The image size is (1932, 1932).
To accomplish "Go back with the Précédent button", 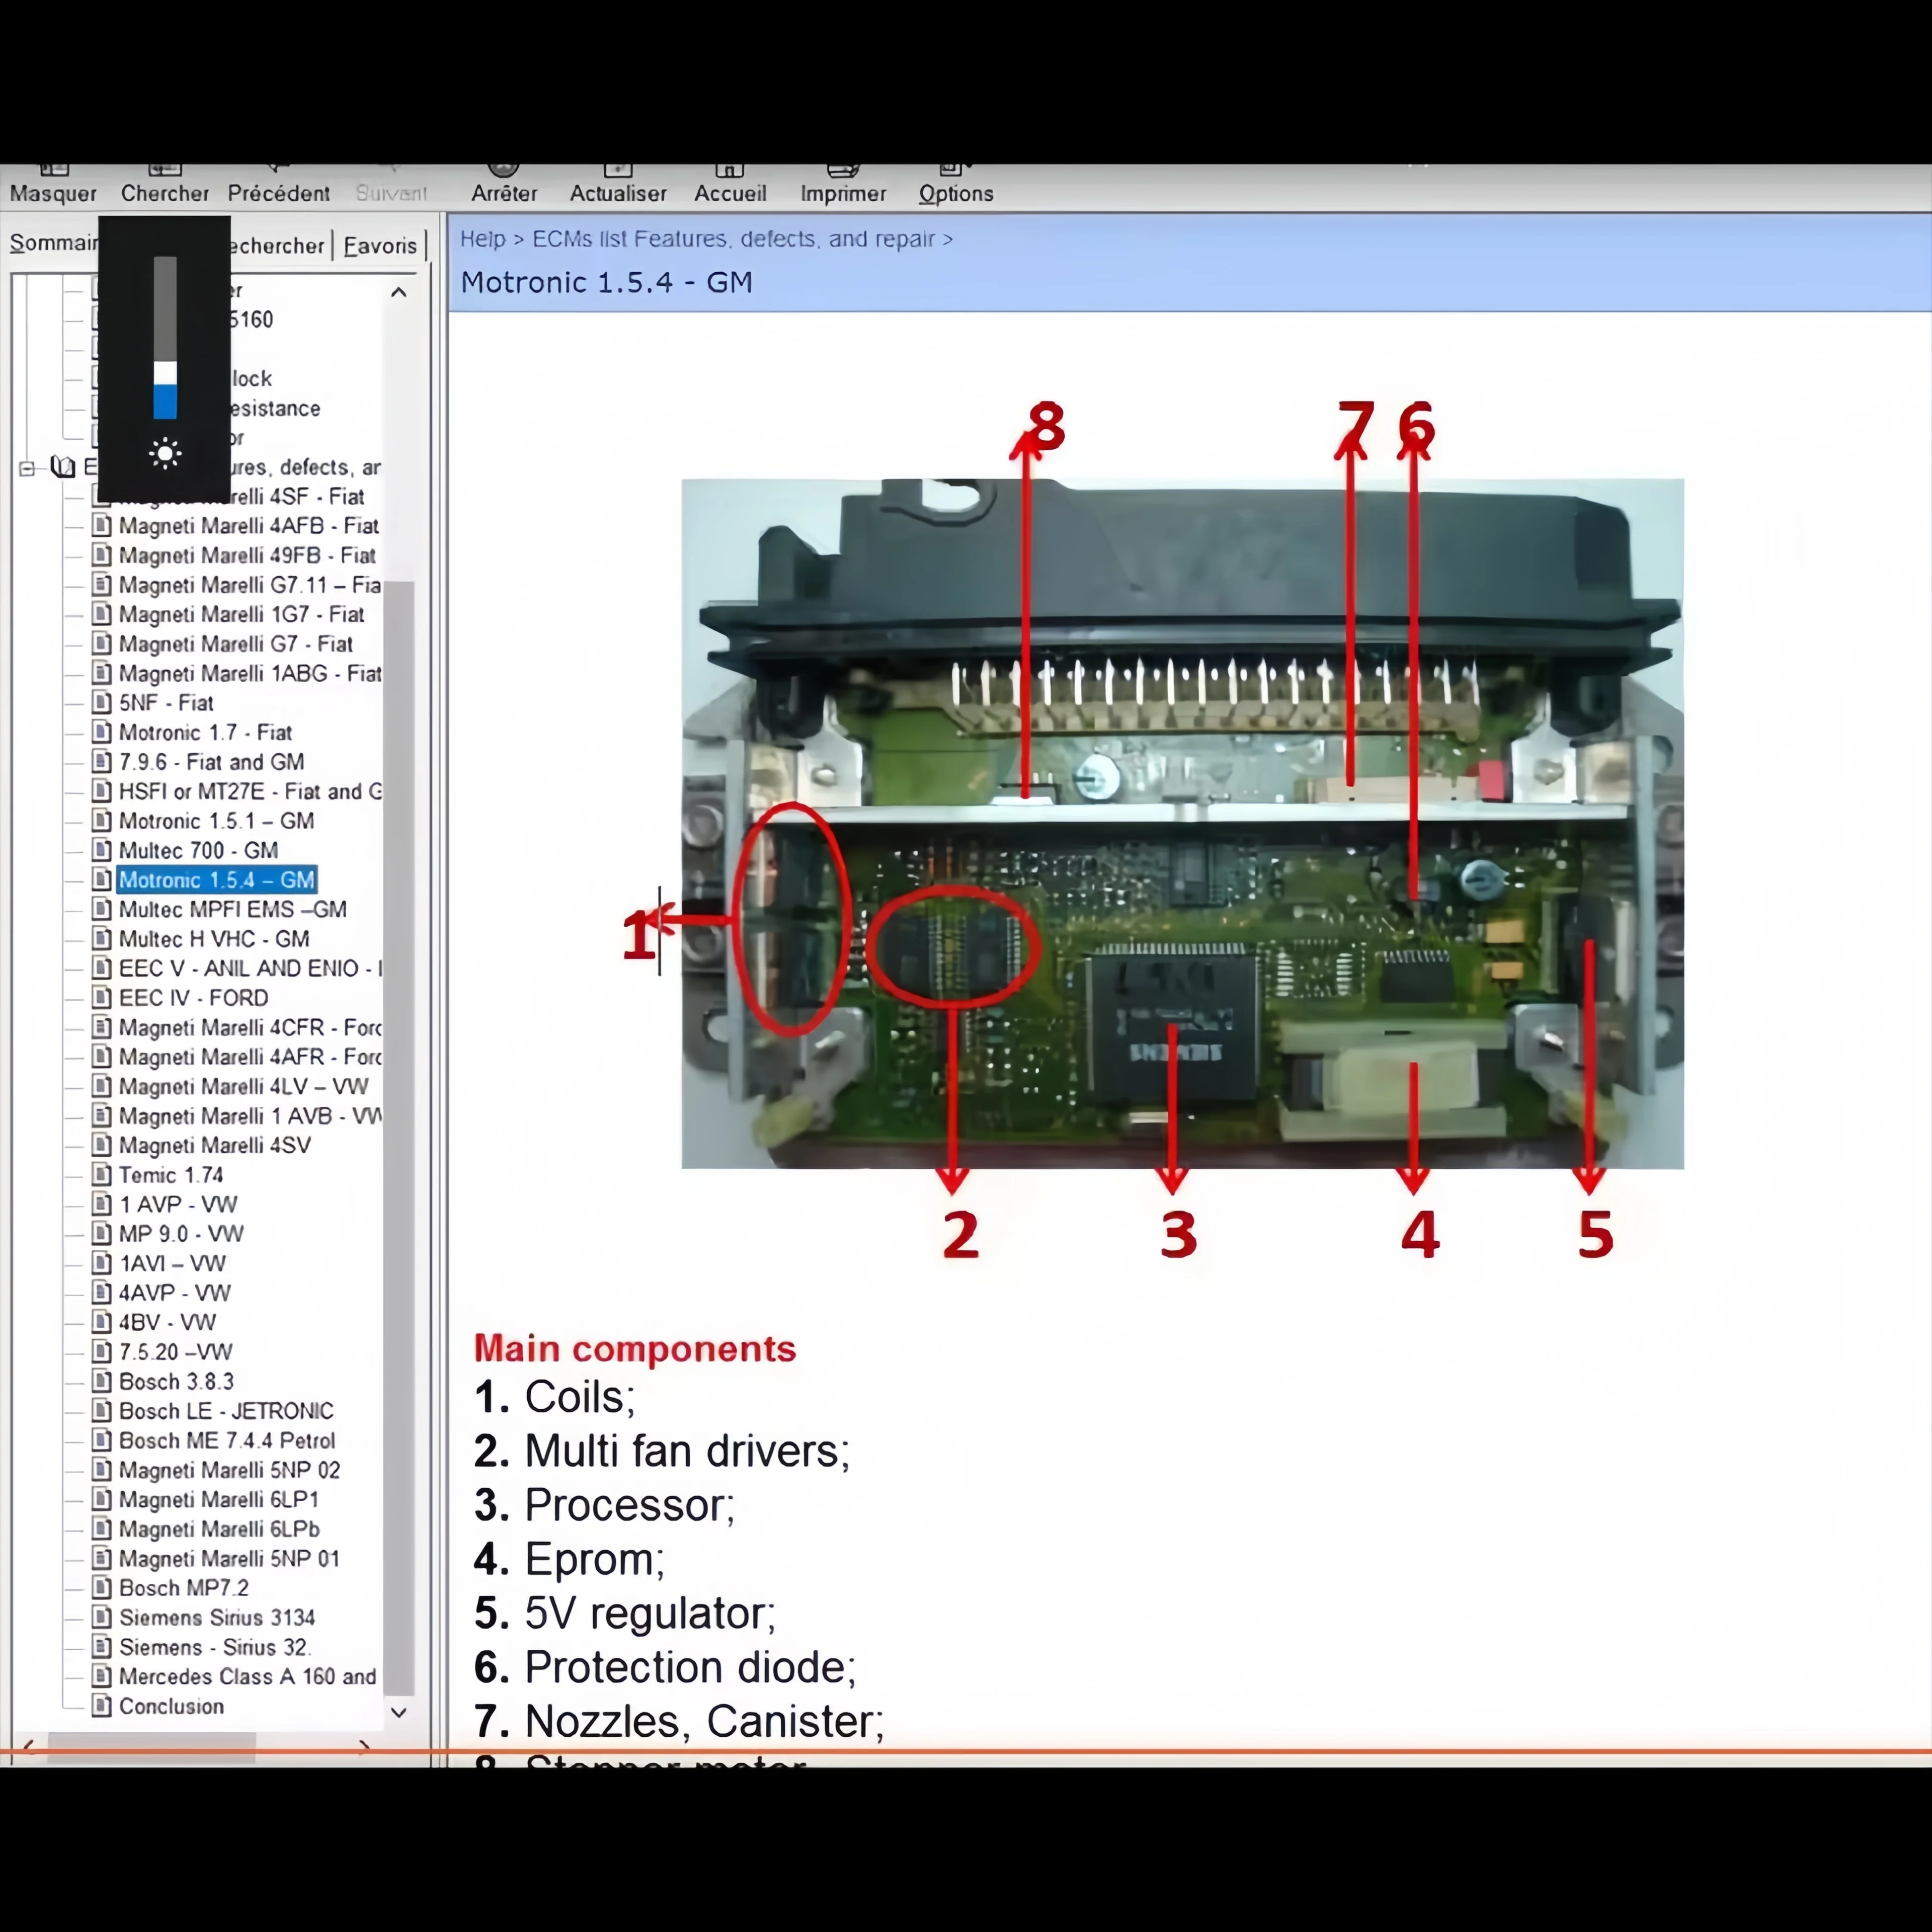I will tap(278, 186).
